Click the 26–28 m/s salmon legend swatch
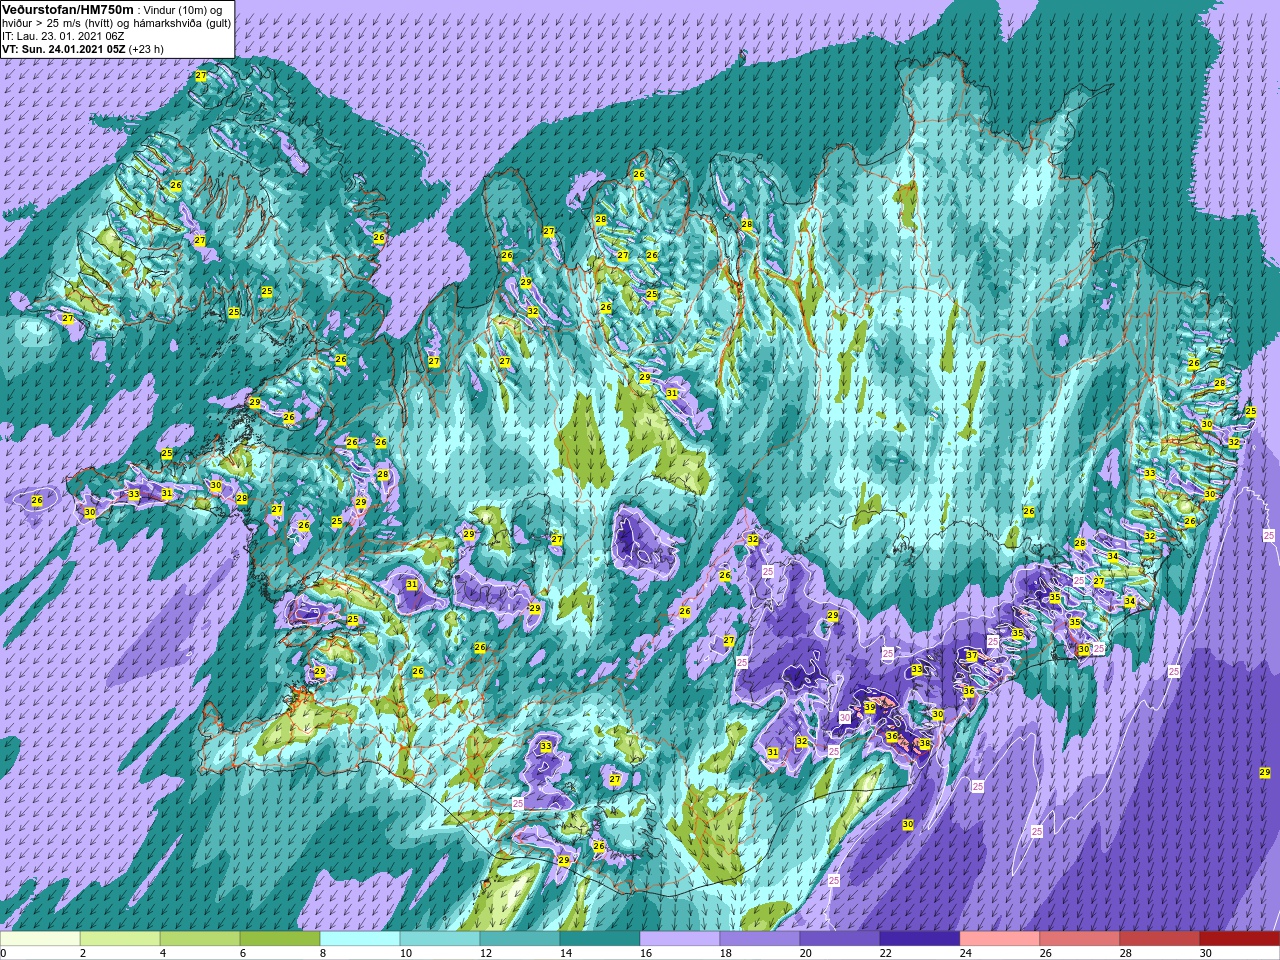The height and width of the screenshot is (960, 1280). (x=1080, y=939)
